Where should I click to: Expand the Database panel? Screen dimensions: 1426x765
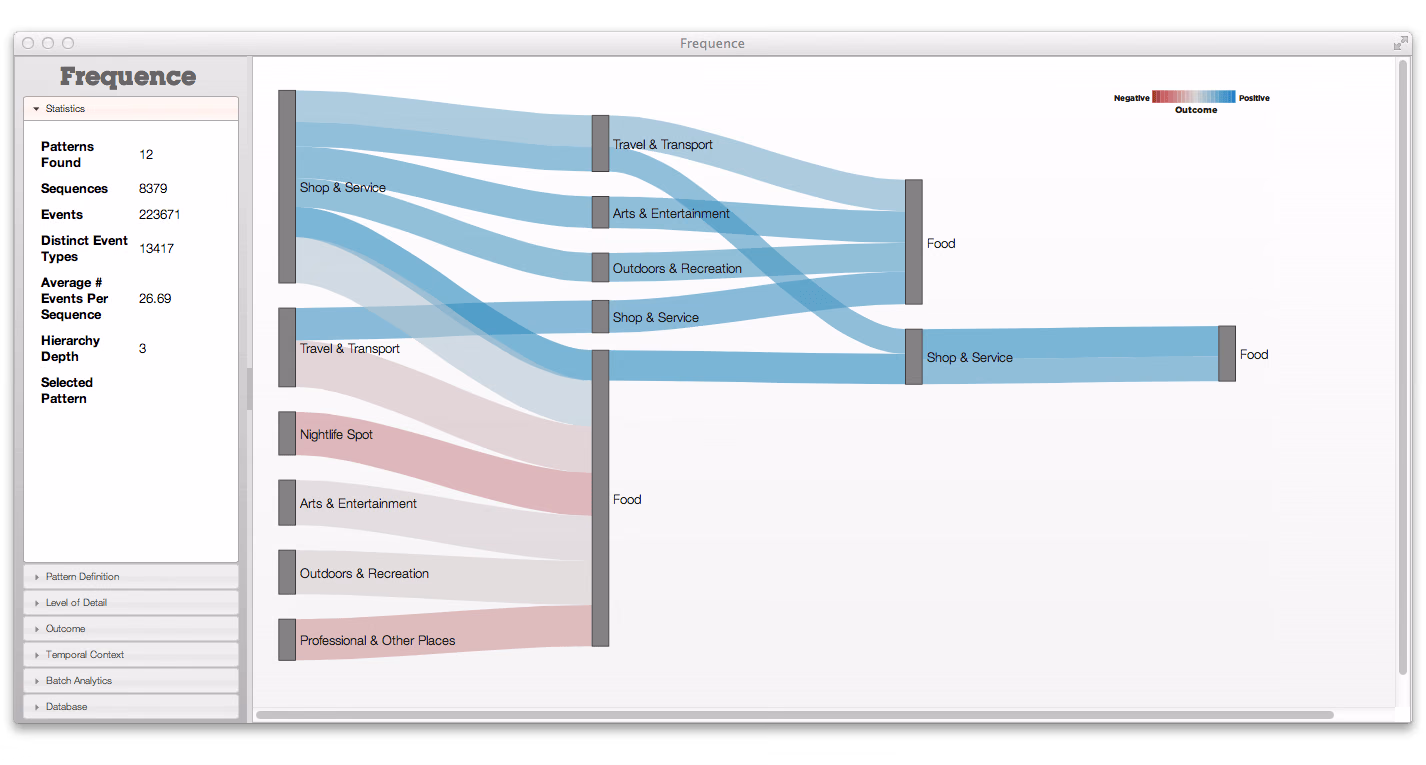click(131, 707)
